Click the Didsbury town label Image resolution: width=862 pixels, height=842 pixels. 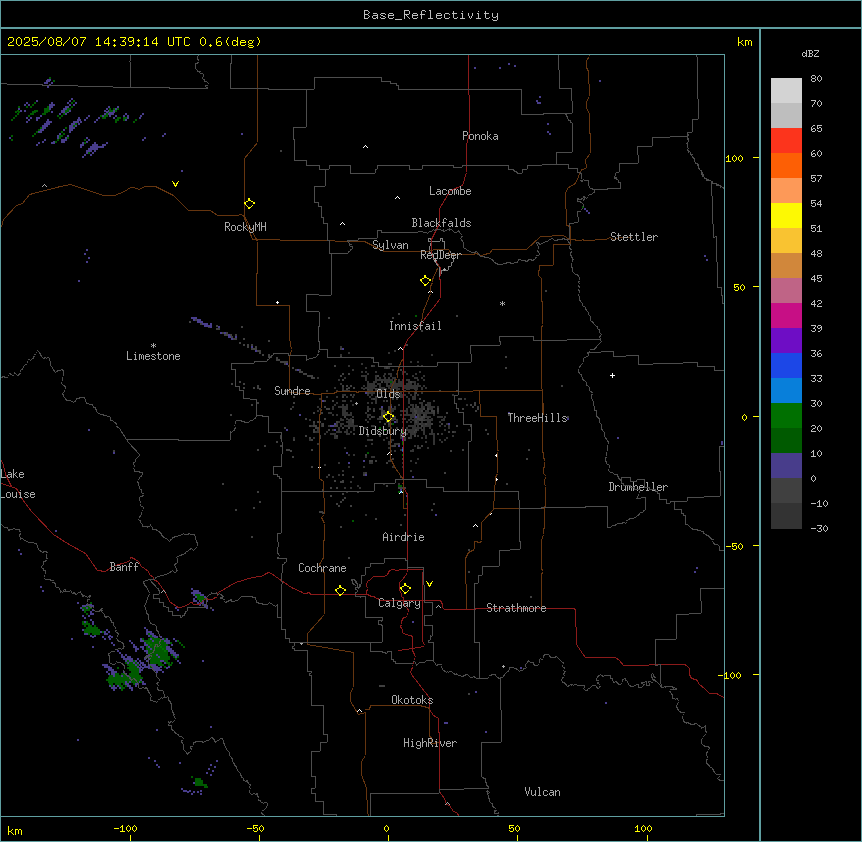tap(383, 431)
